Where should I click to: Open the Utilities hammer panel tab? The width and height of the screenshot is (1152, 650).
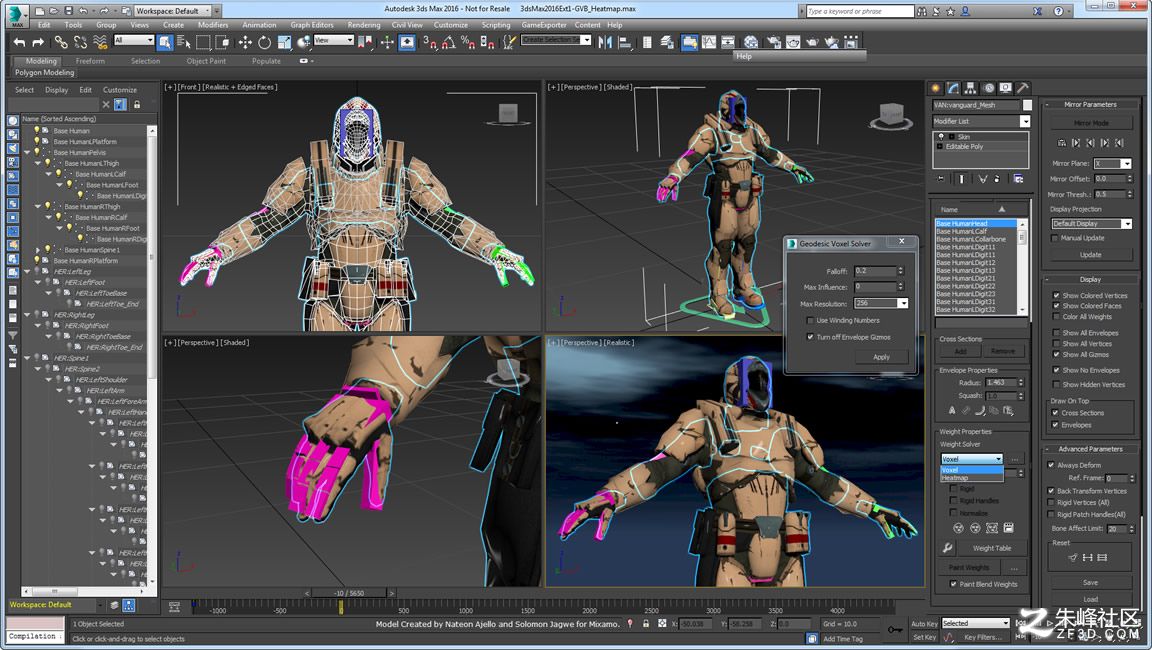[x=1022, y=88]
